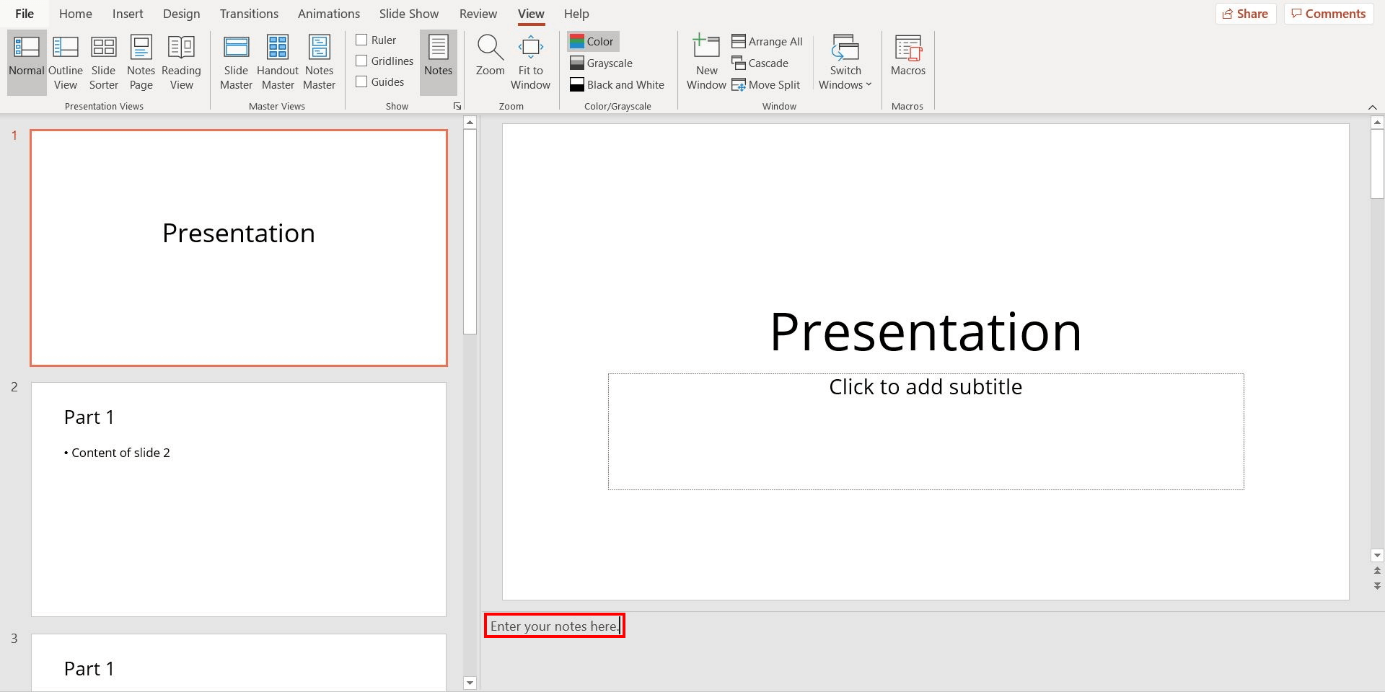Open the Slide Show menu tab

[408, 13]
